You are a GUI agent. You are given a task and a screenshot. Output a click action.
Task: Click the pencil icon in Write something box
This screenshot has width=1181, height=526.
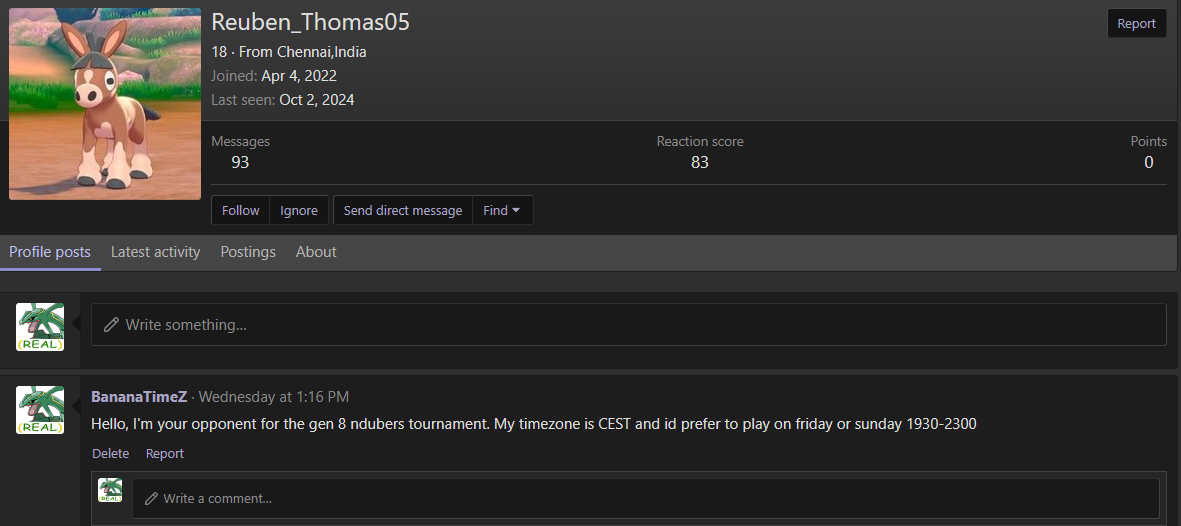110,325
